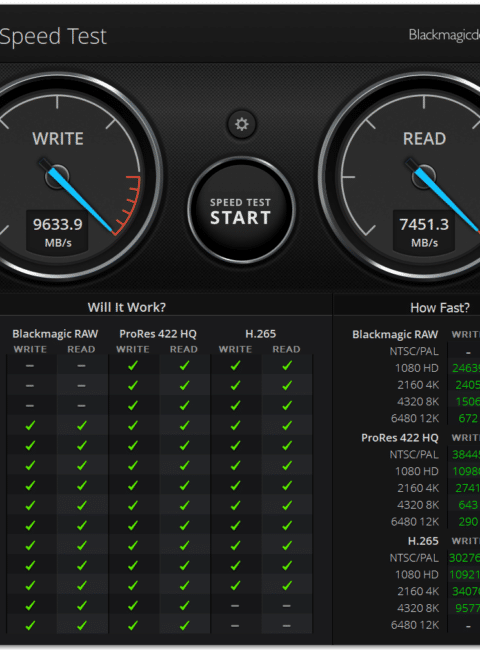Click the 290 write value for ProRes 12K
480x650 pixels.
[x=468, y=521]
